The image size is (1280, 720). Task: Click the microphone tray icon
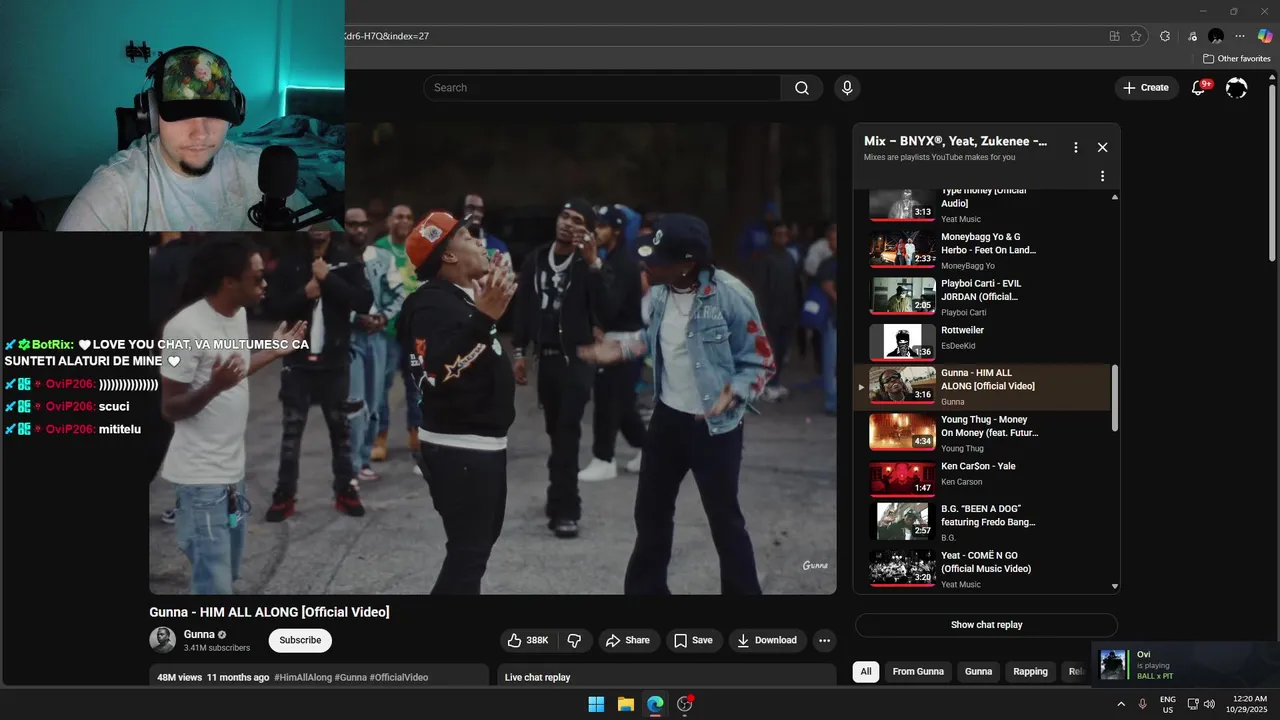(1143, 704)
